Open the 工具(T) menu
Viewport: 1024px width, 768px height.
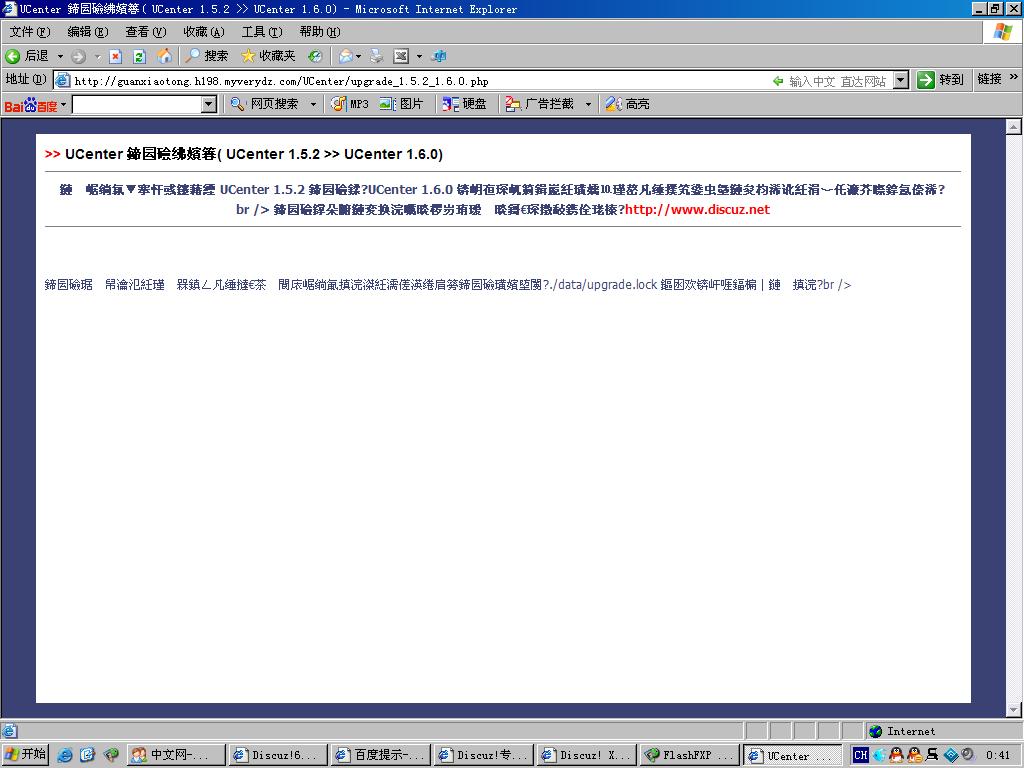pos(262,31)
